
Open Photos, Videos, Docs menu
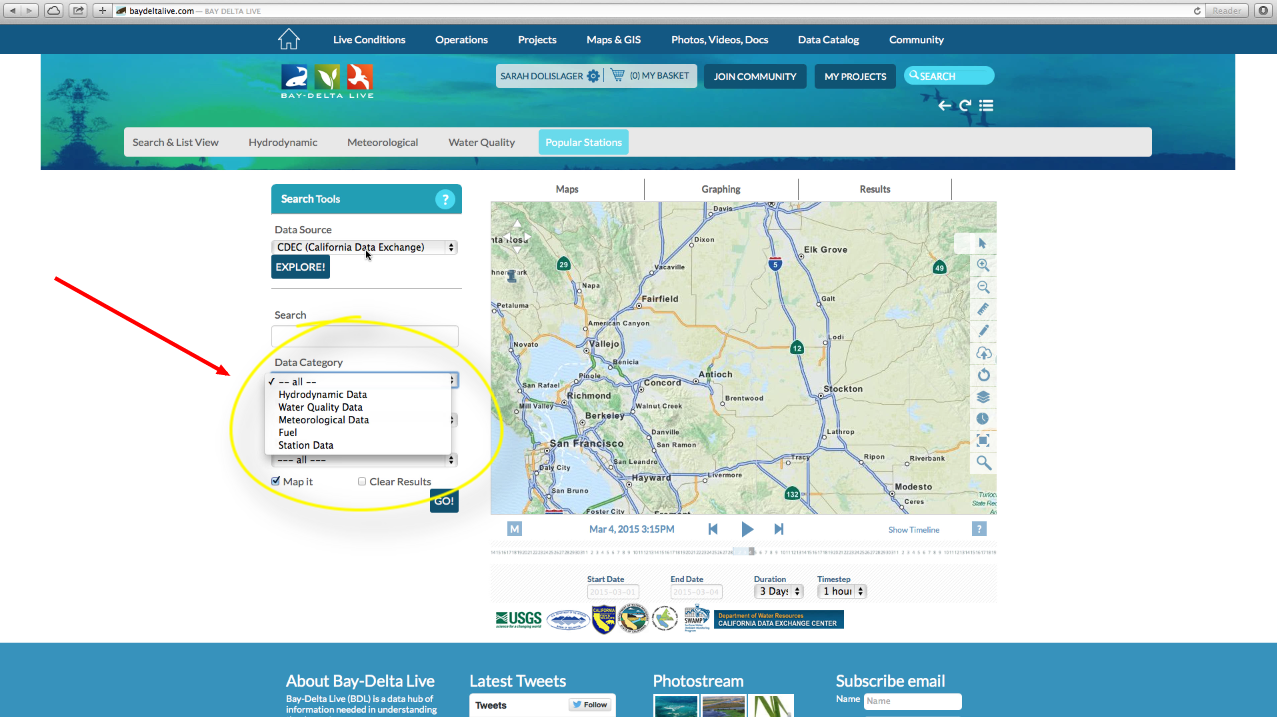[x=720, y=40]
